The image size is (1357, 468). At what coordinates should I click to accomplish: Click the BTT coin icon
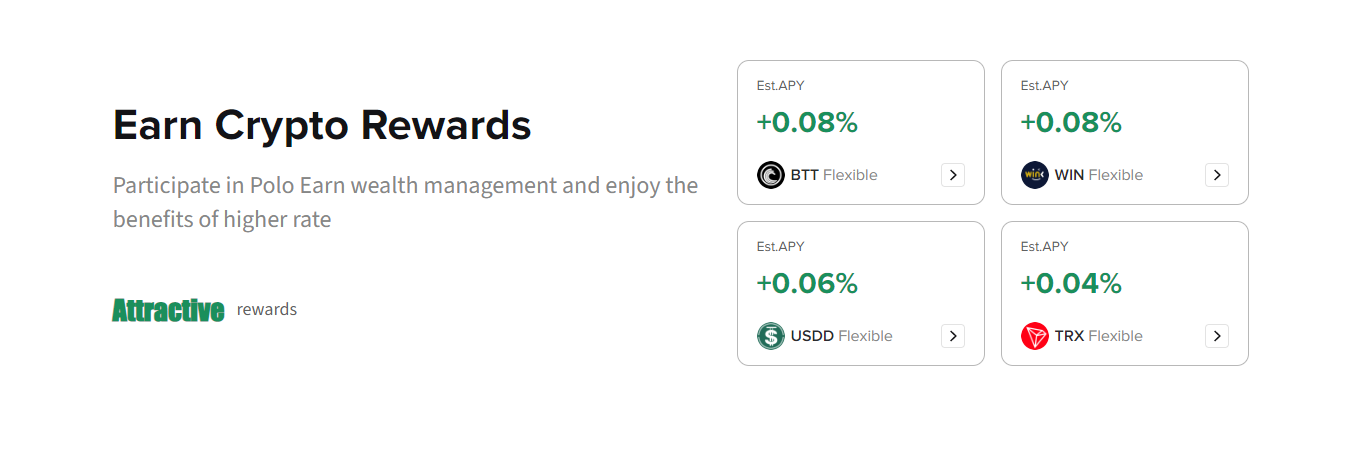770,175
